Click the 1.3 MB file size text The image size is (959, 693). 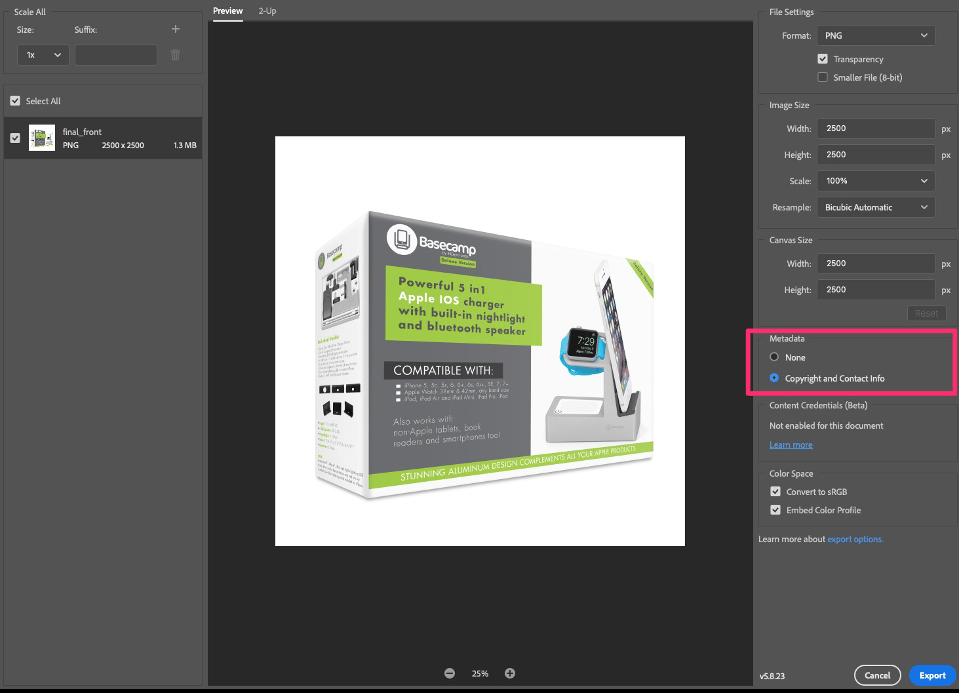185,145
